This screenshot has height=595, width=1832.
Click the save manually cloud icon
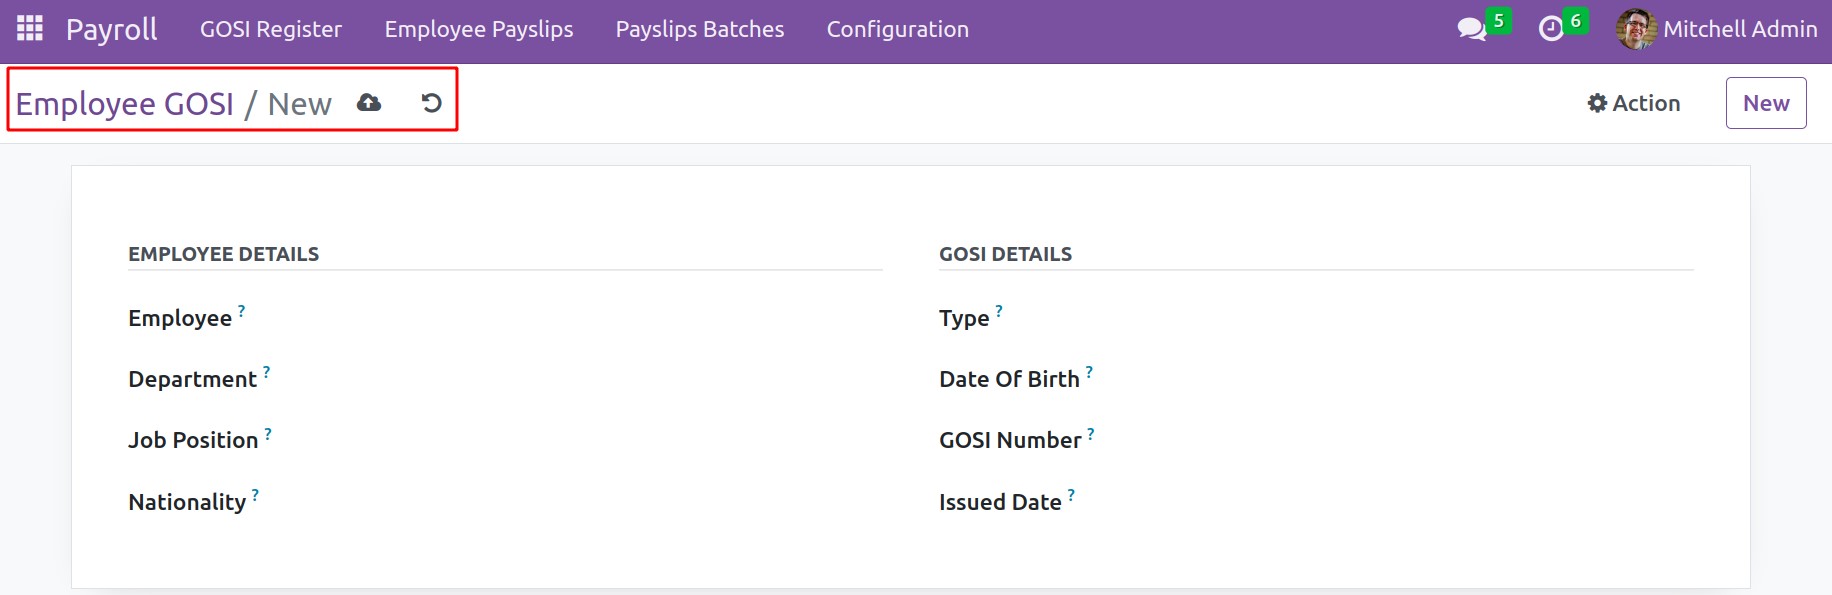369,103
